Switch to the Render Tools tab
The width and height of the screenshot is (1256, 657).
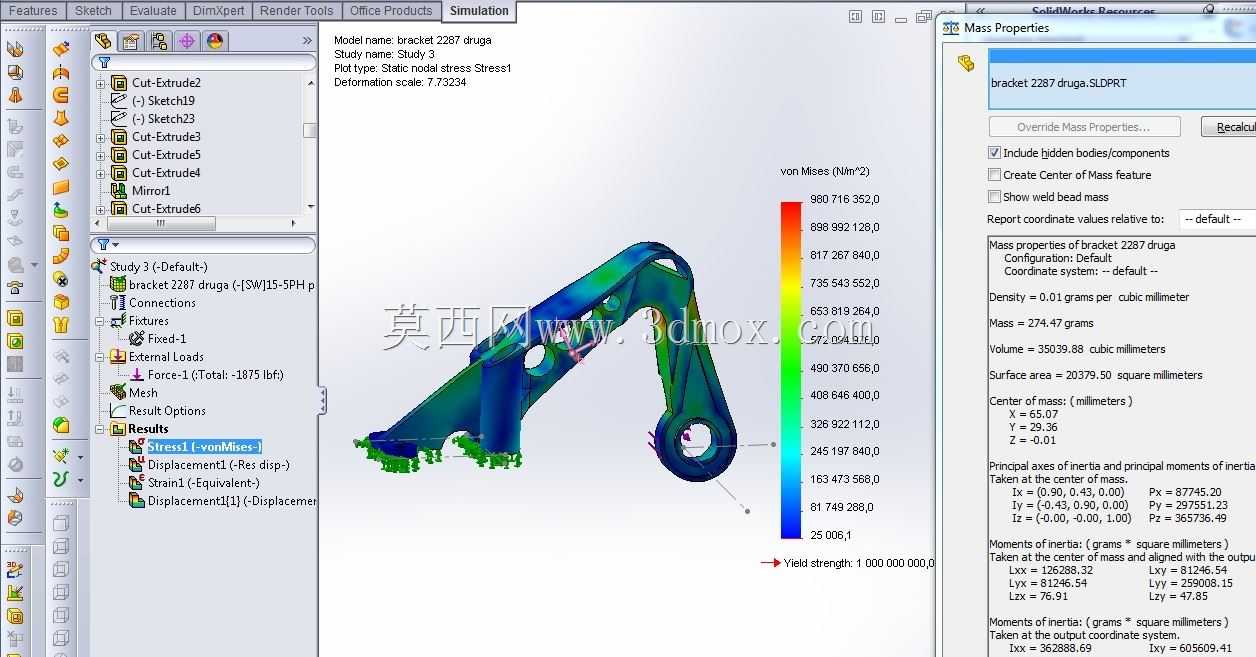coord(296,11)
